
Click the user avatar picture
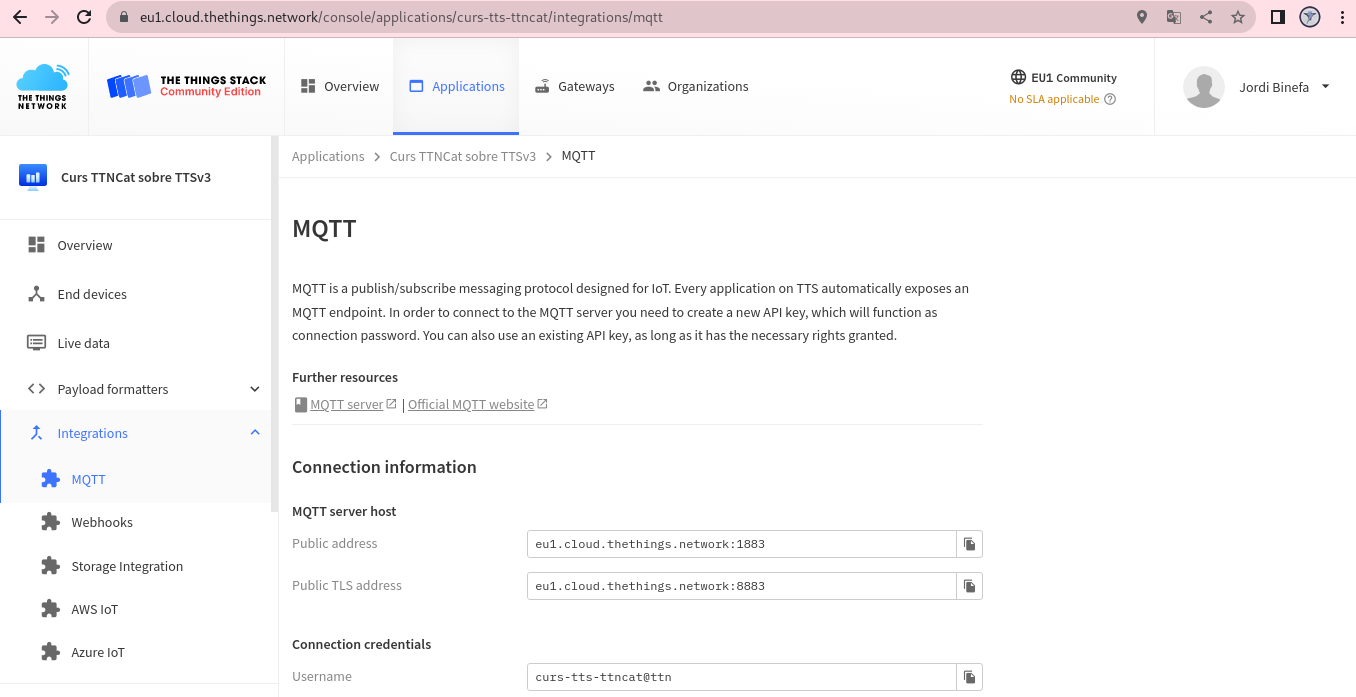coord(1204,87)
